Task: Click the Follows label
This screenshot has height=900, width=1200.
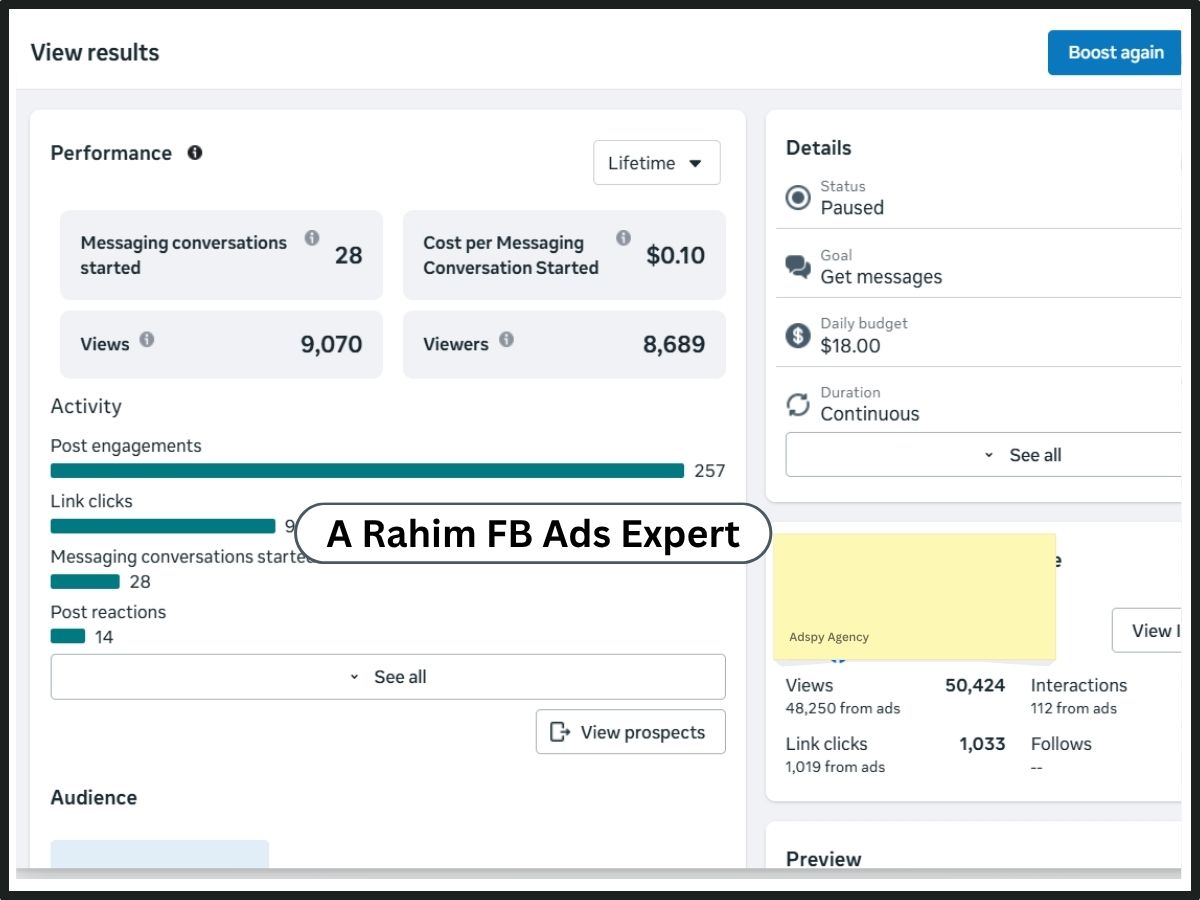Action: [x=1061, y=744]
